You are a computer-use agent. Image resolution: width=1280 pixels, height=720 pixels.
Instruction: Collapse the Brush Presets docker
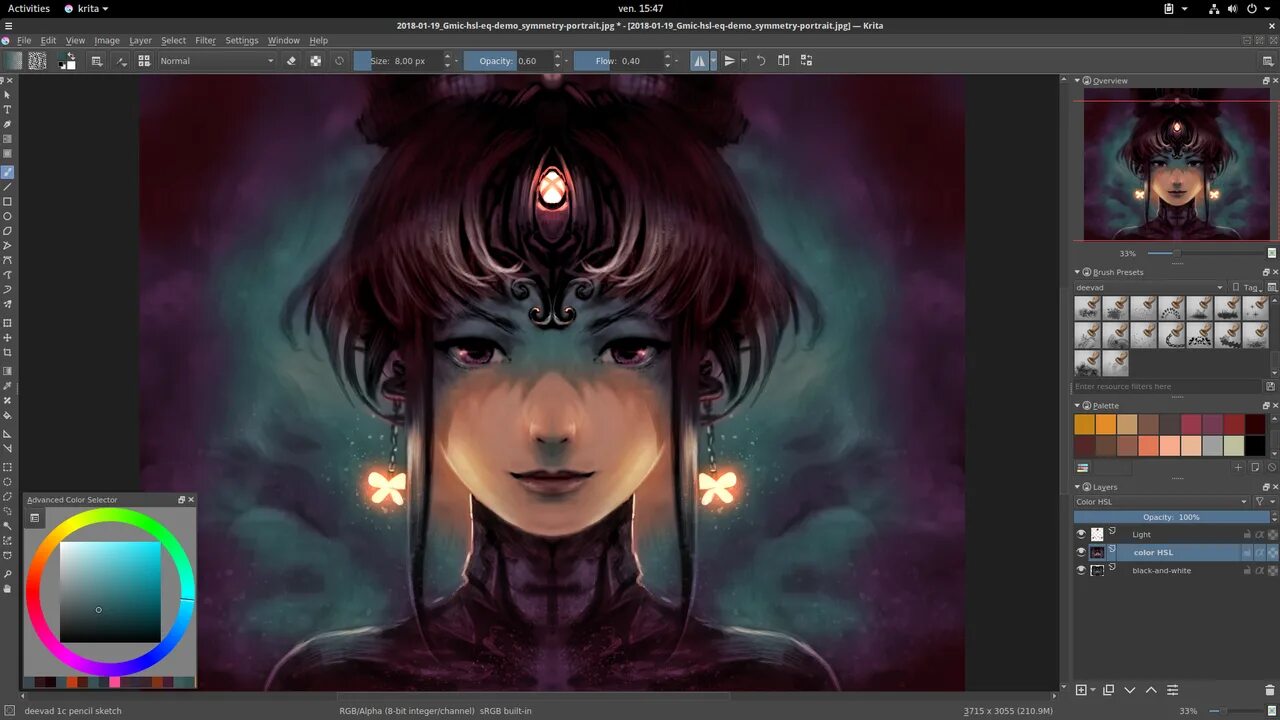pyautogui.click(x=1079, y=272)
